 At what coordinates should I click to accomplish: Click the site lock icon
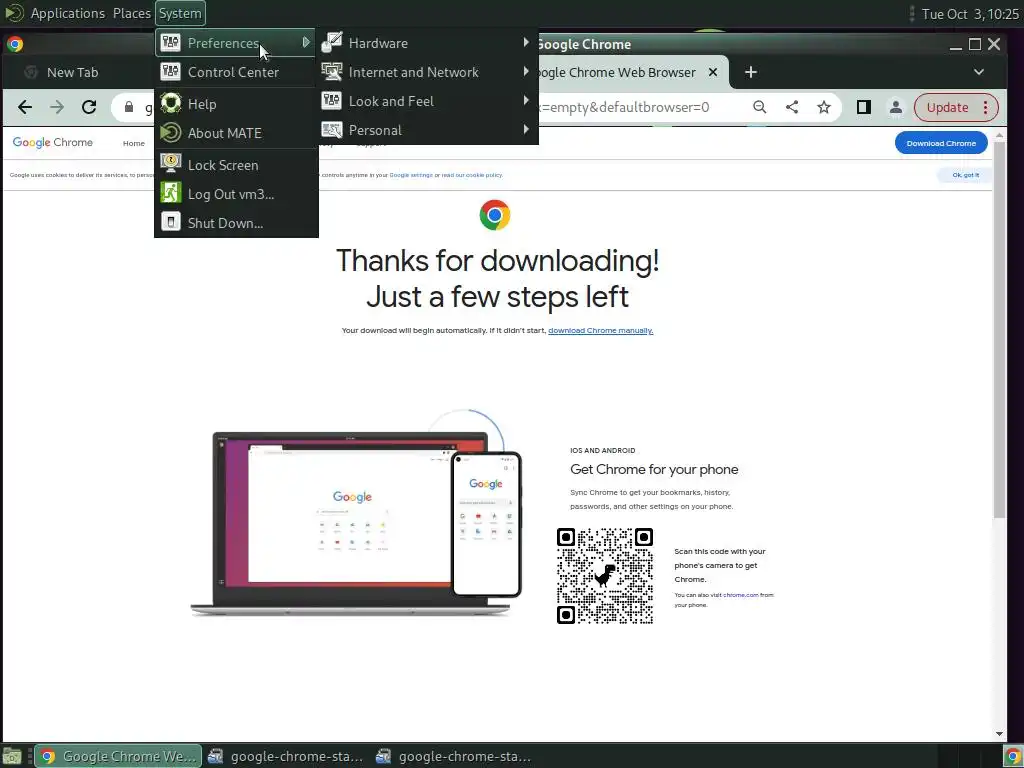[129, 107]
